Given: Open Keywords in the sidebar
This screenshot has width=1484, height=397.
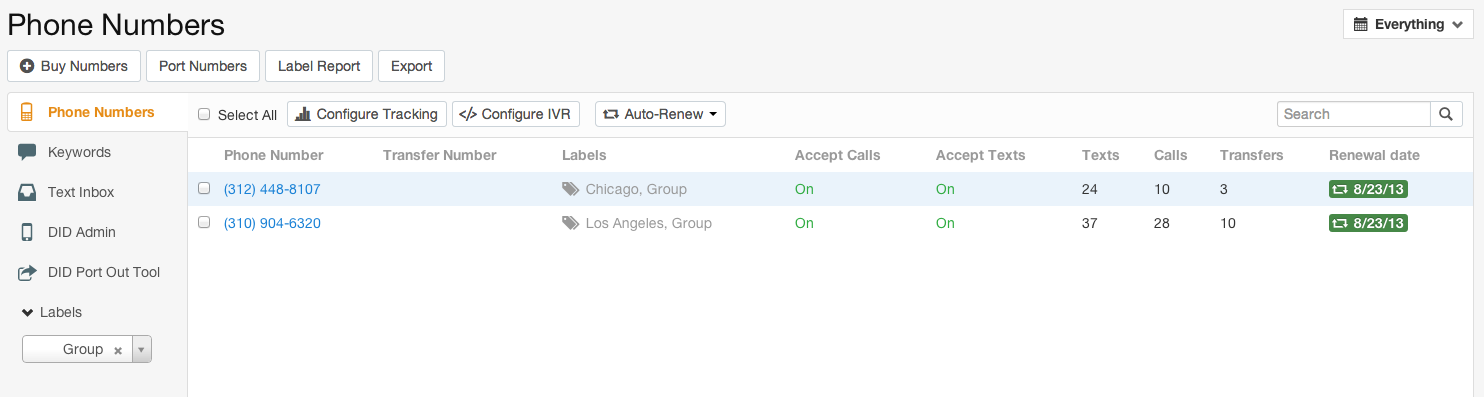Looking at the screenshot, I should [x=79, y=152].
